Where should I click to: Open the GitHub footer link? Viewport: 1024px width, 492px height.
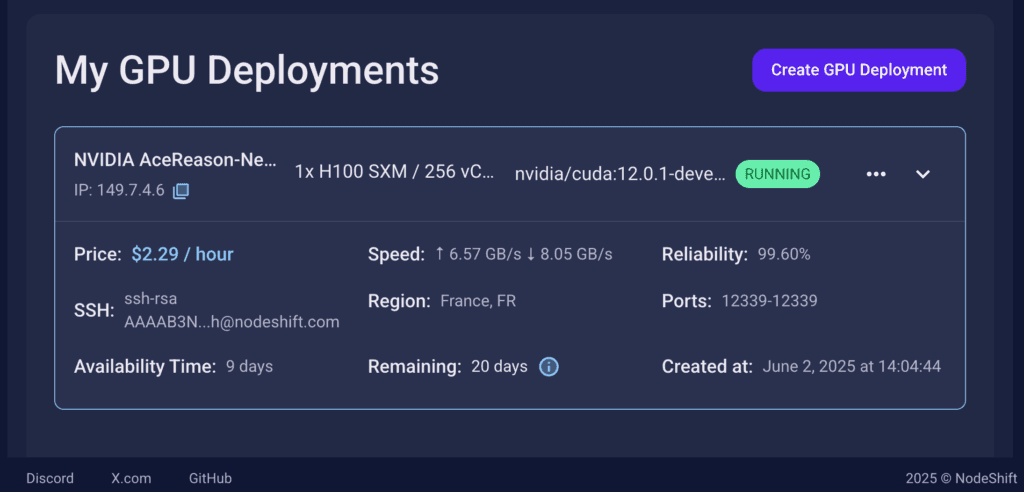tap(210, 478)
